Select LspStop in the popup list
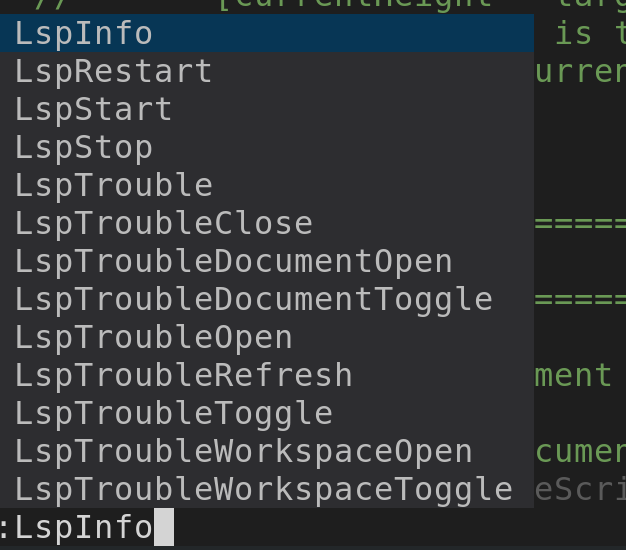The width and height of the screenshot is (626, 550). (267, 147)
